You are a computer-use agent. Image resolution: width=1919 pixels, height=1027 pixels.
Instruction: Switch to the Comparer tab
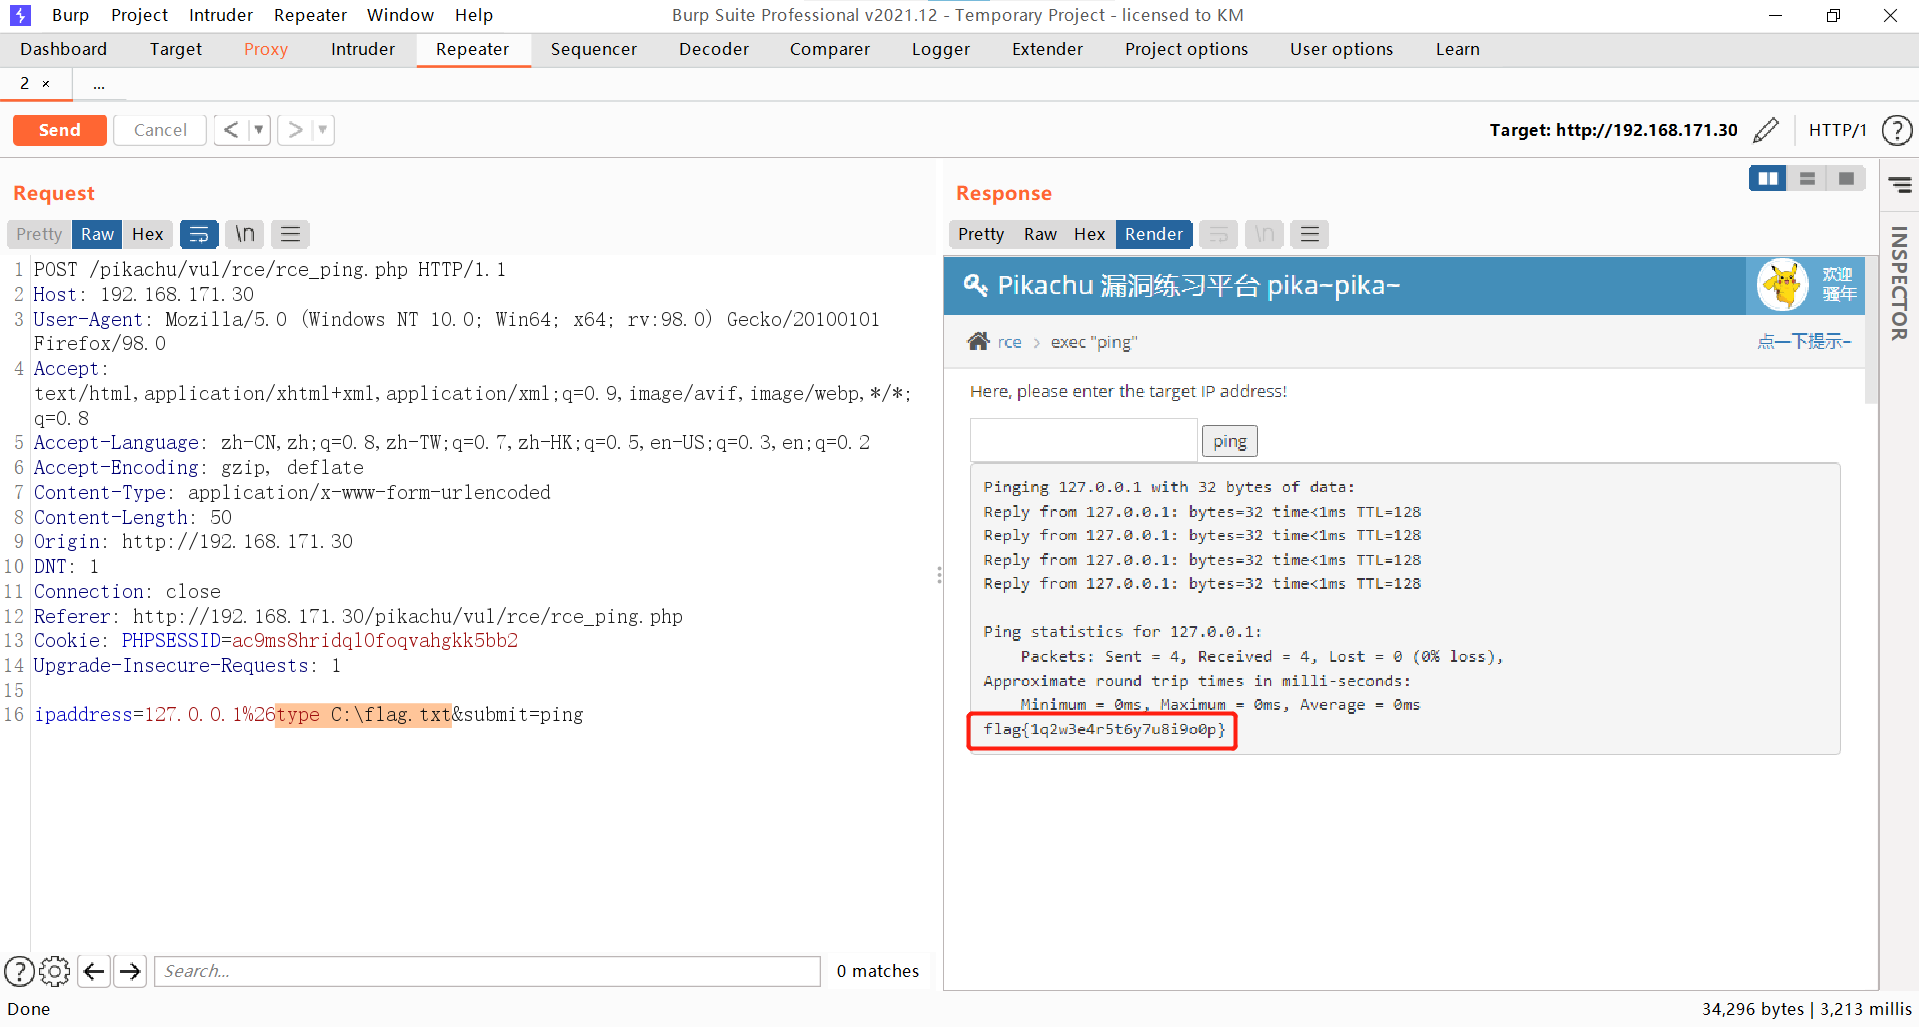830,49
